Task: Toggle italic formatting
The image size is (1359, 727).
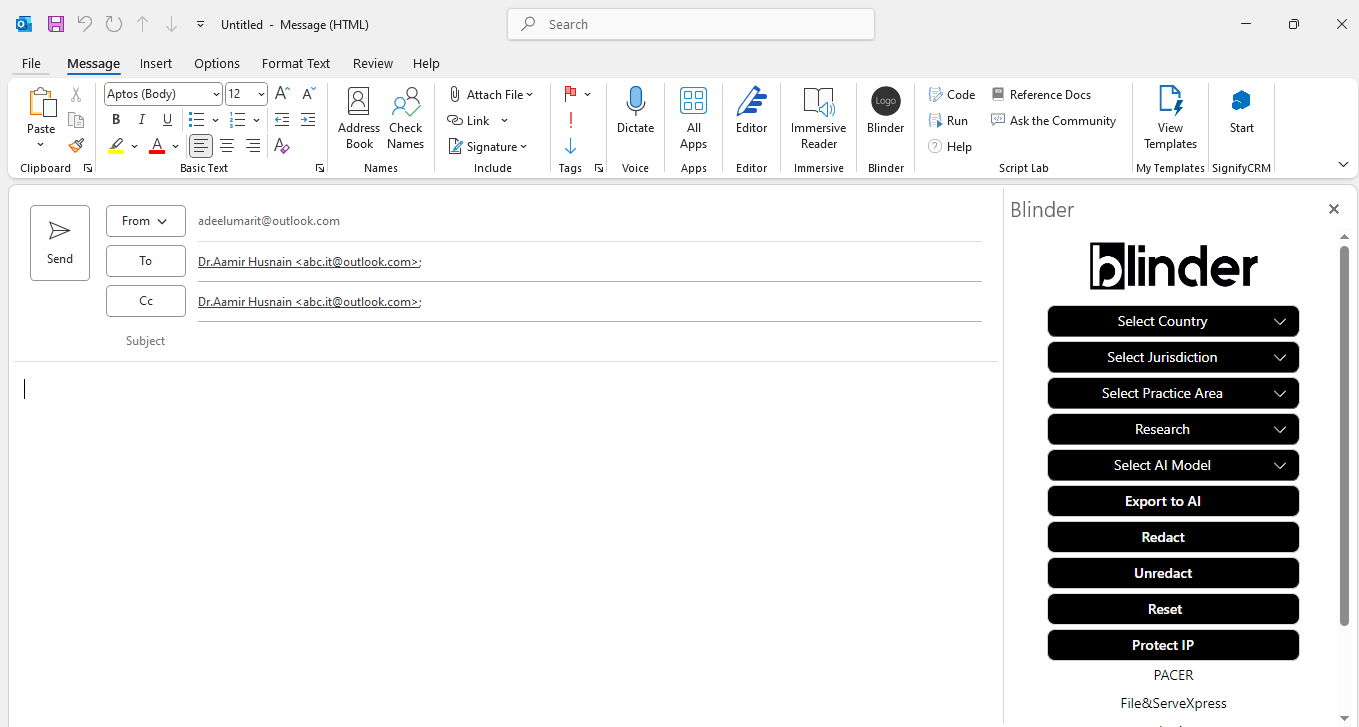Action: 141,119
